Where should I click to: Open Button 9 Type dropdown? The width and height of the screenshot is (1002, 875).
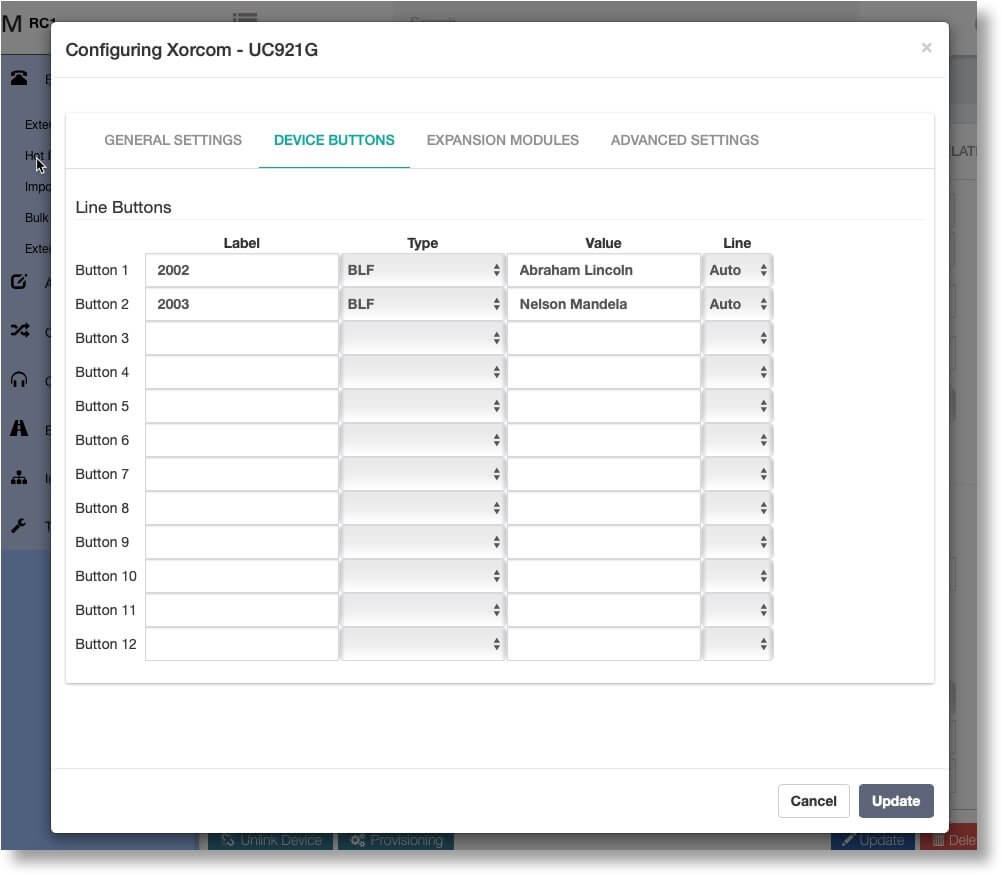tap(422, 542)
